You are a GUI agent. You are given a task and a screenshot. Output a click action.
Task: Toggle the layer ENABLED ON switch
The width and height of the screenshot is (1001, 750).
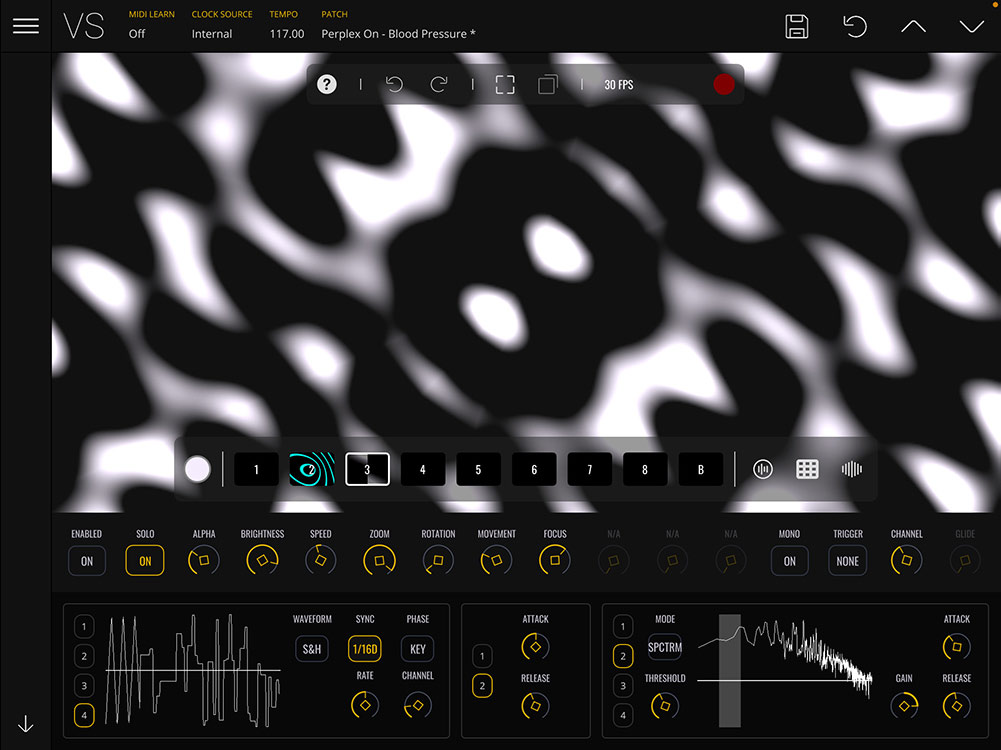(x=87, y=561)
